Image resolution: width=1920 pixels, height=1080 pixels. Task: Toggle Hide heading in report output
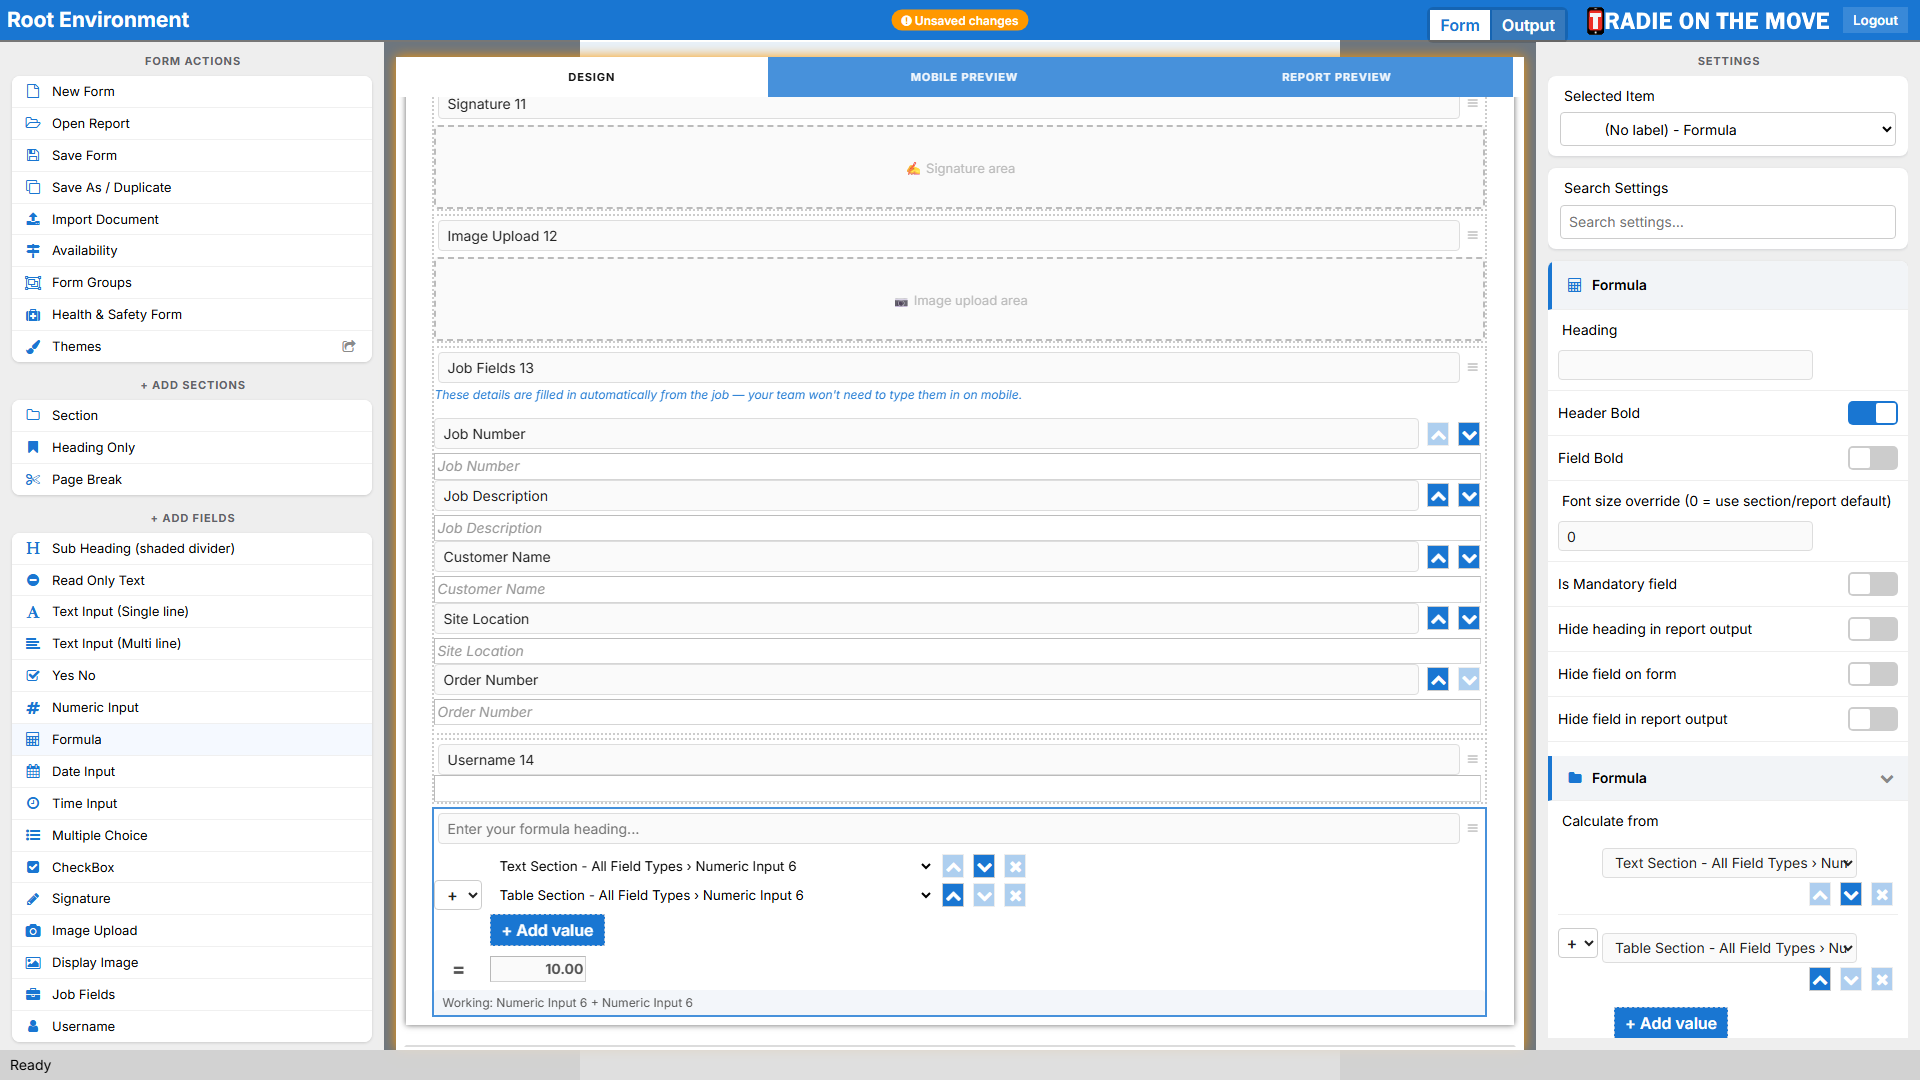pyautogui.click(x=1872, y=629)
